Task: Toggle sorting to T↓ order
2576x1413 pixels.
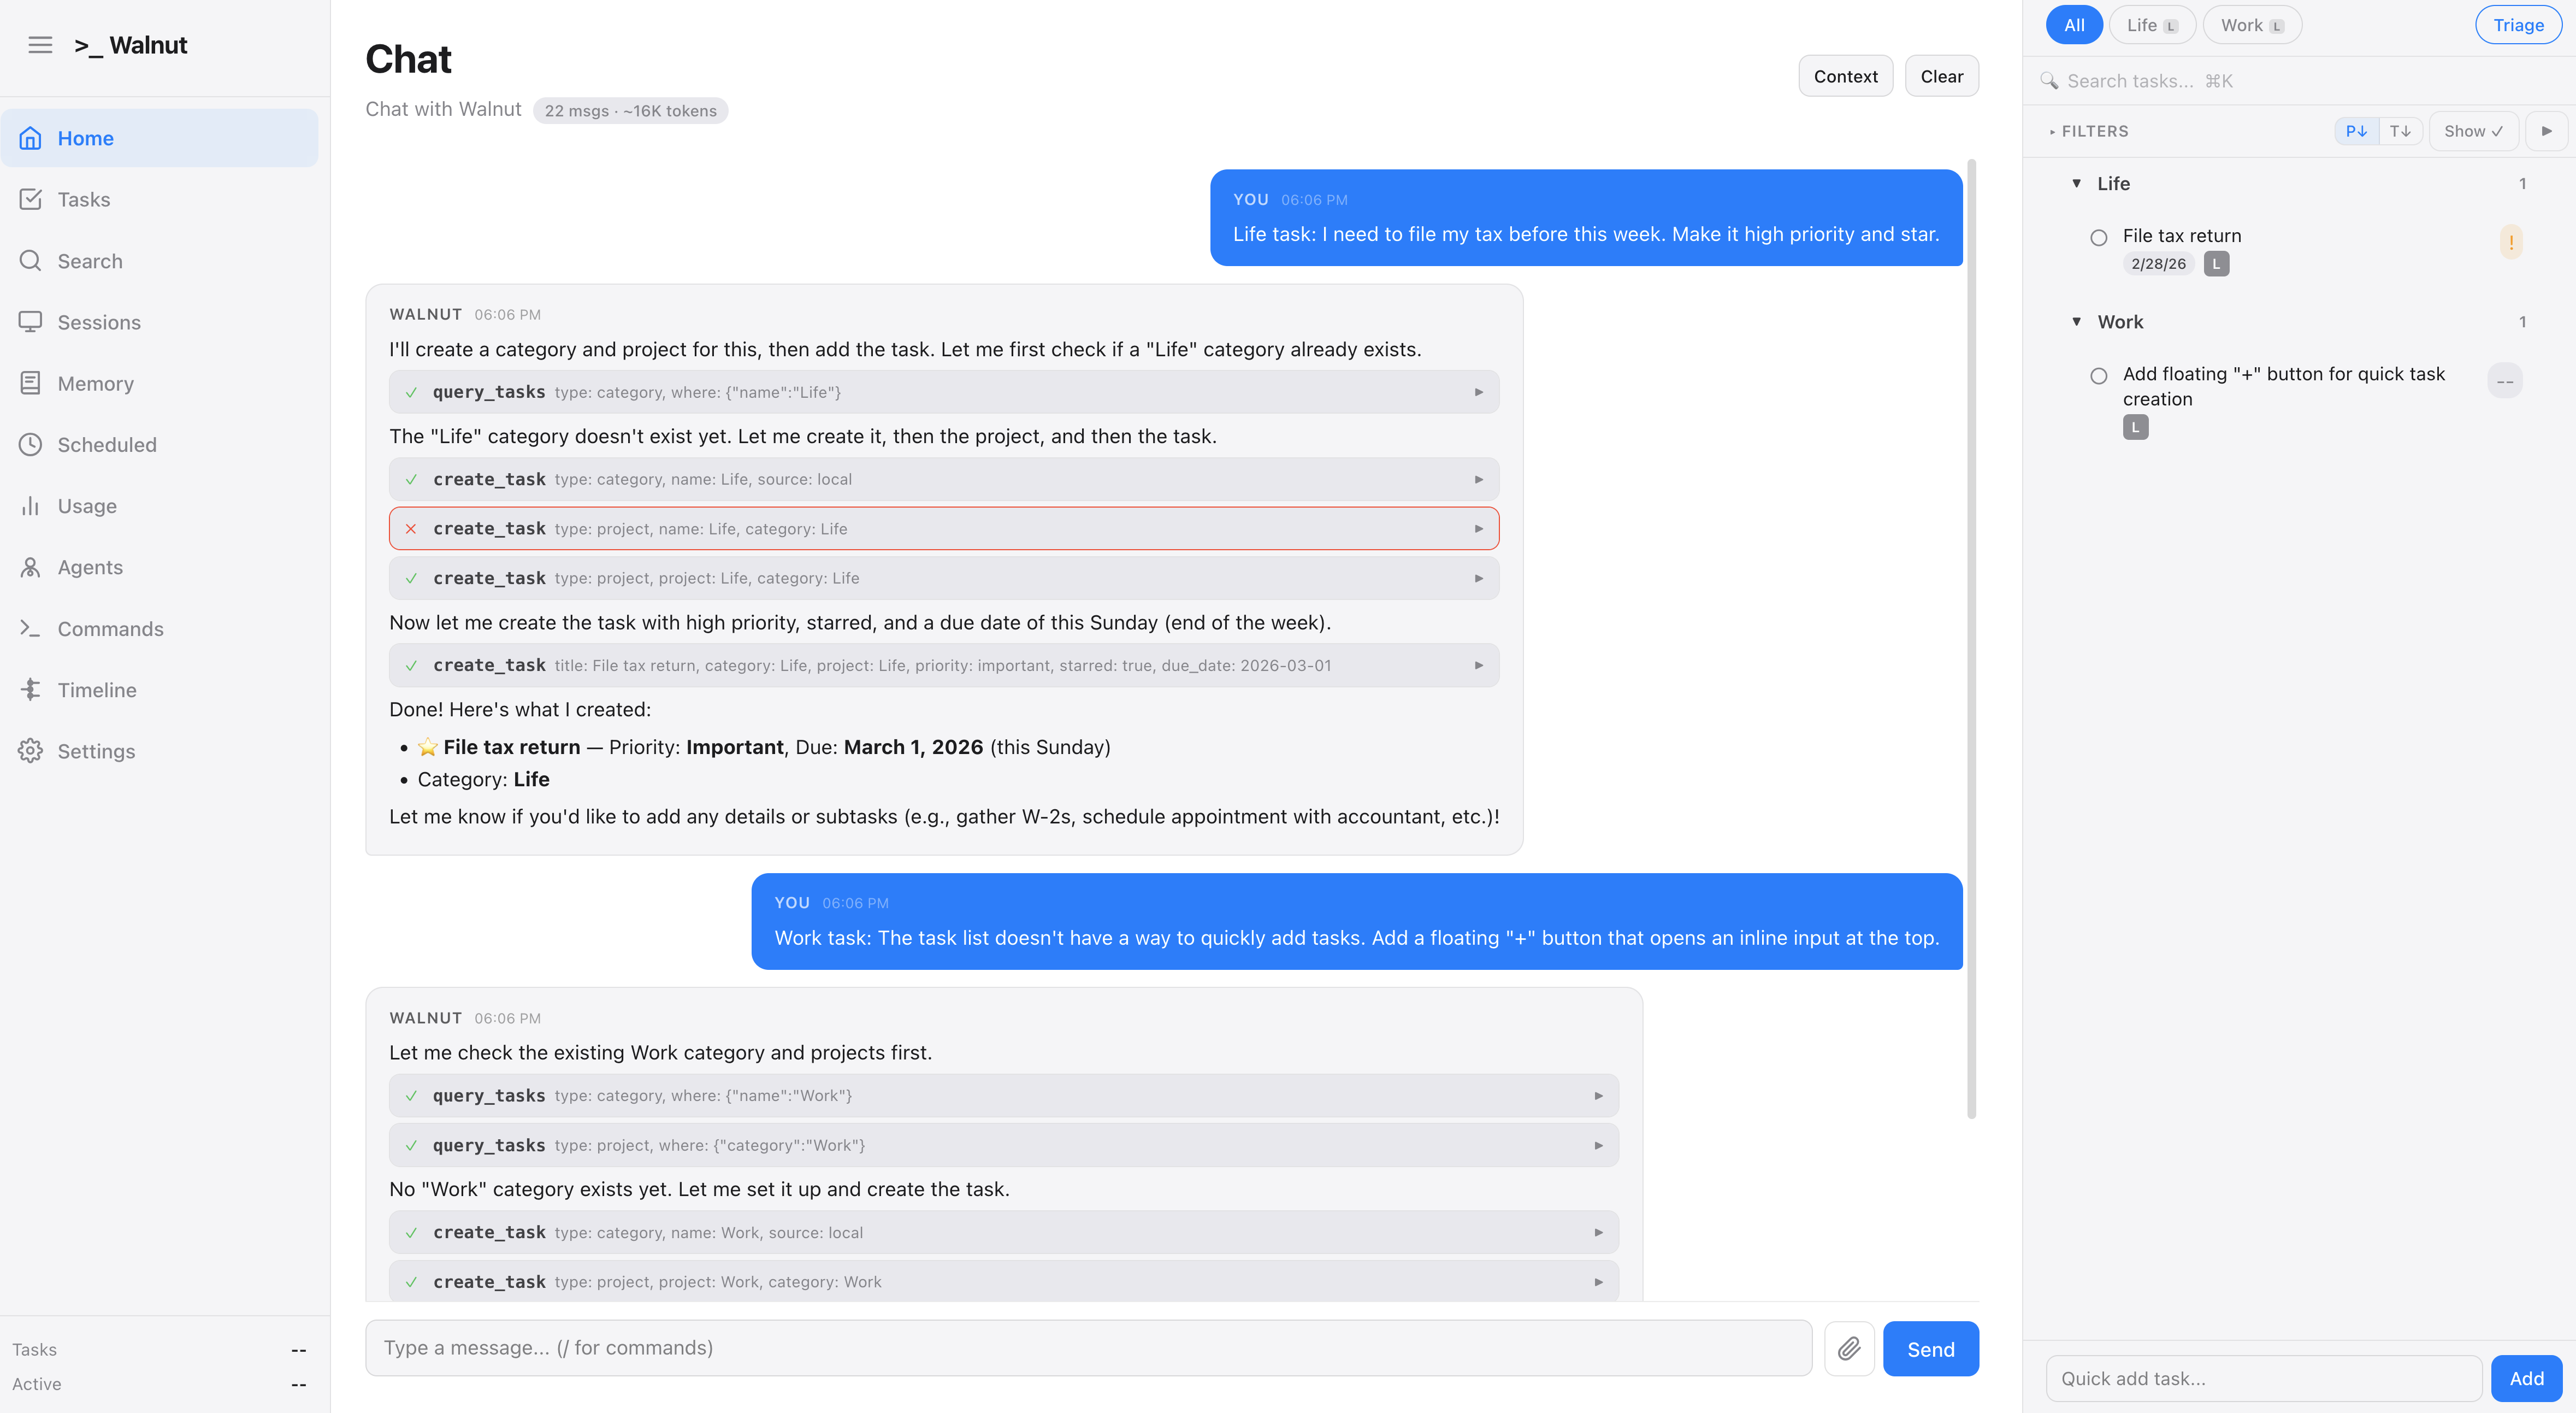Action: tap(2400, 131)
